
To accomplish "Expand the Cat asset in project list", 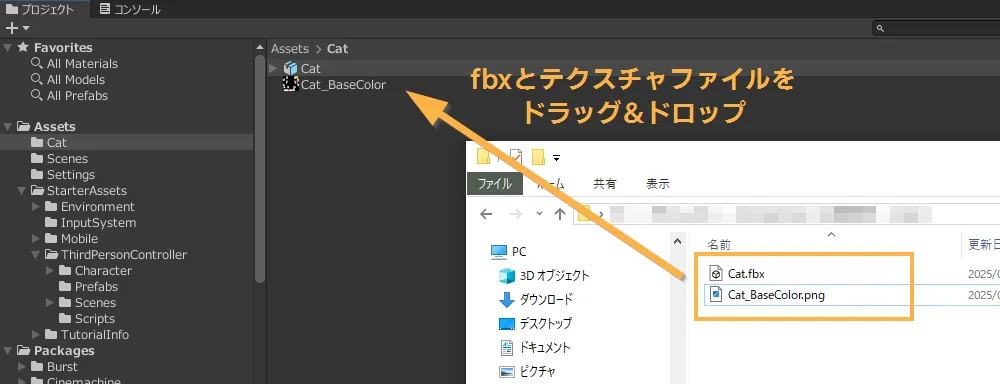I will pos(273,68).
